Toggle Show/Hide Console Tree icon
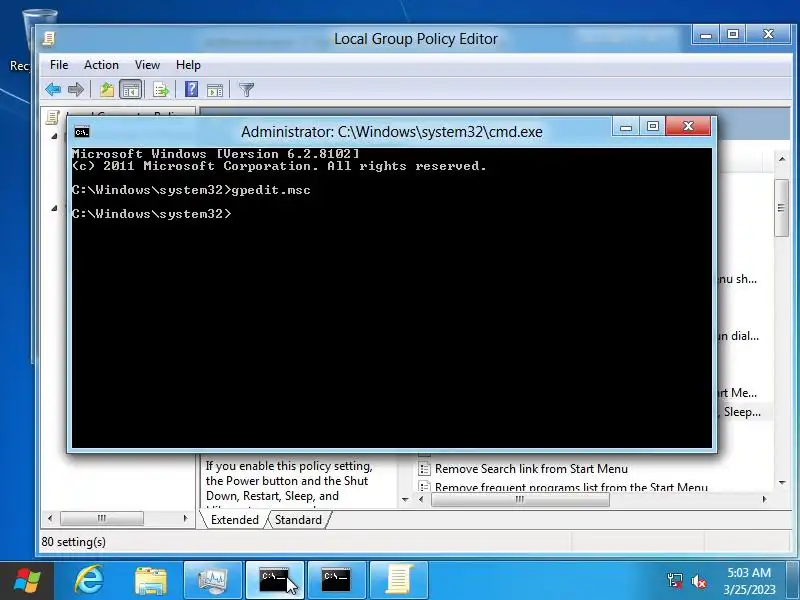 (x=131, y=90)
